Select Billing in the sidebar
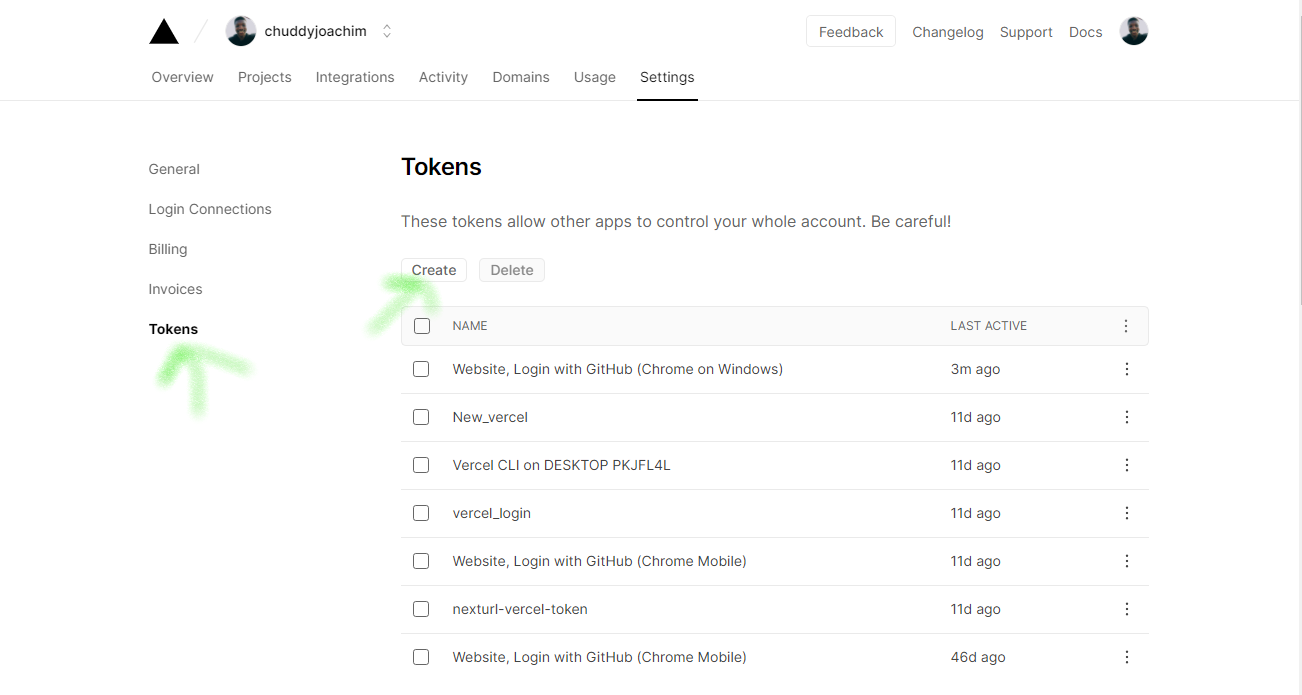Screen dimensions: 1302x695 (167, 249)
